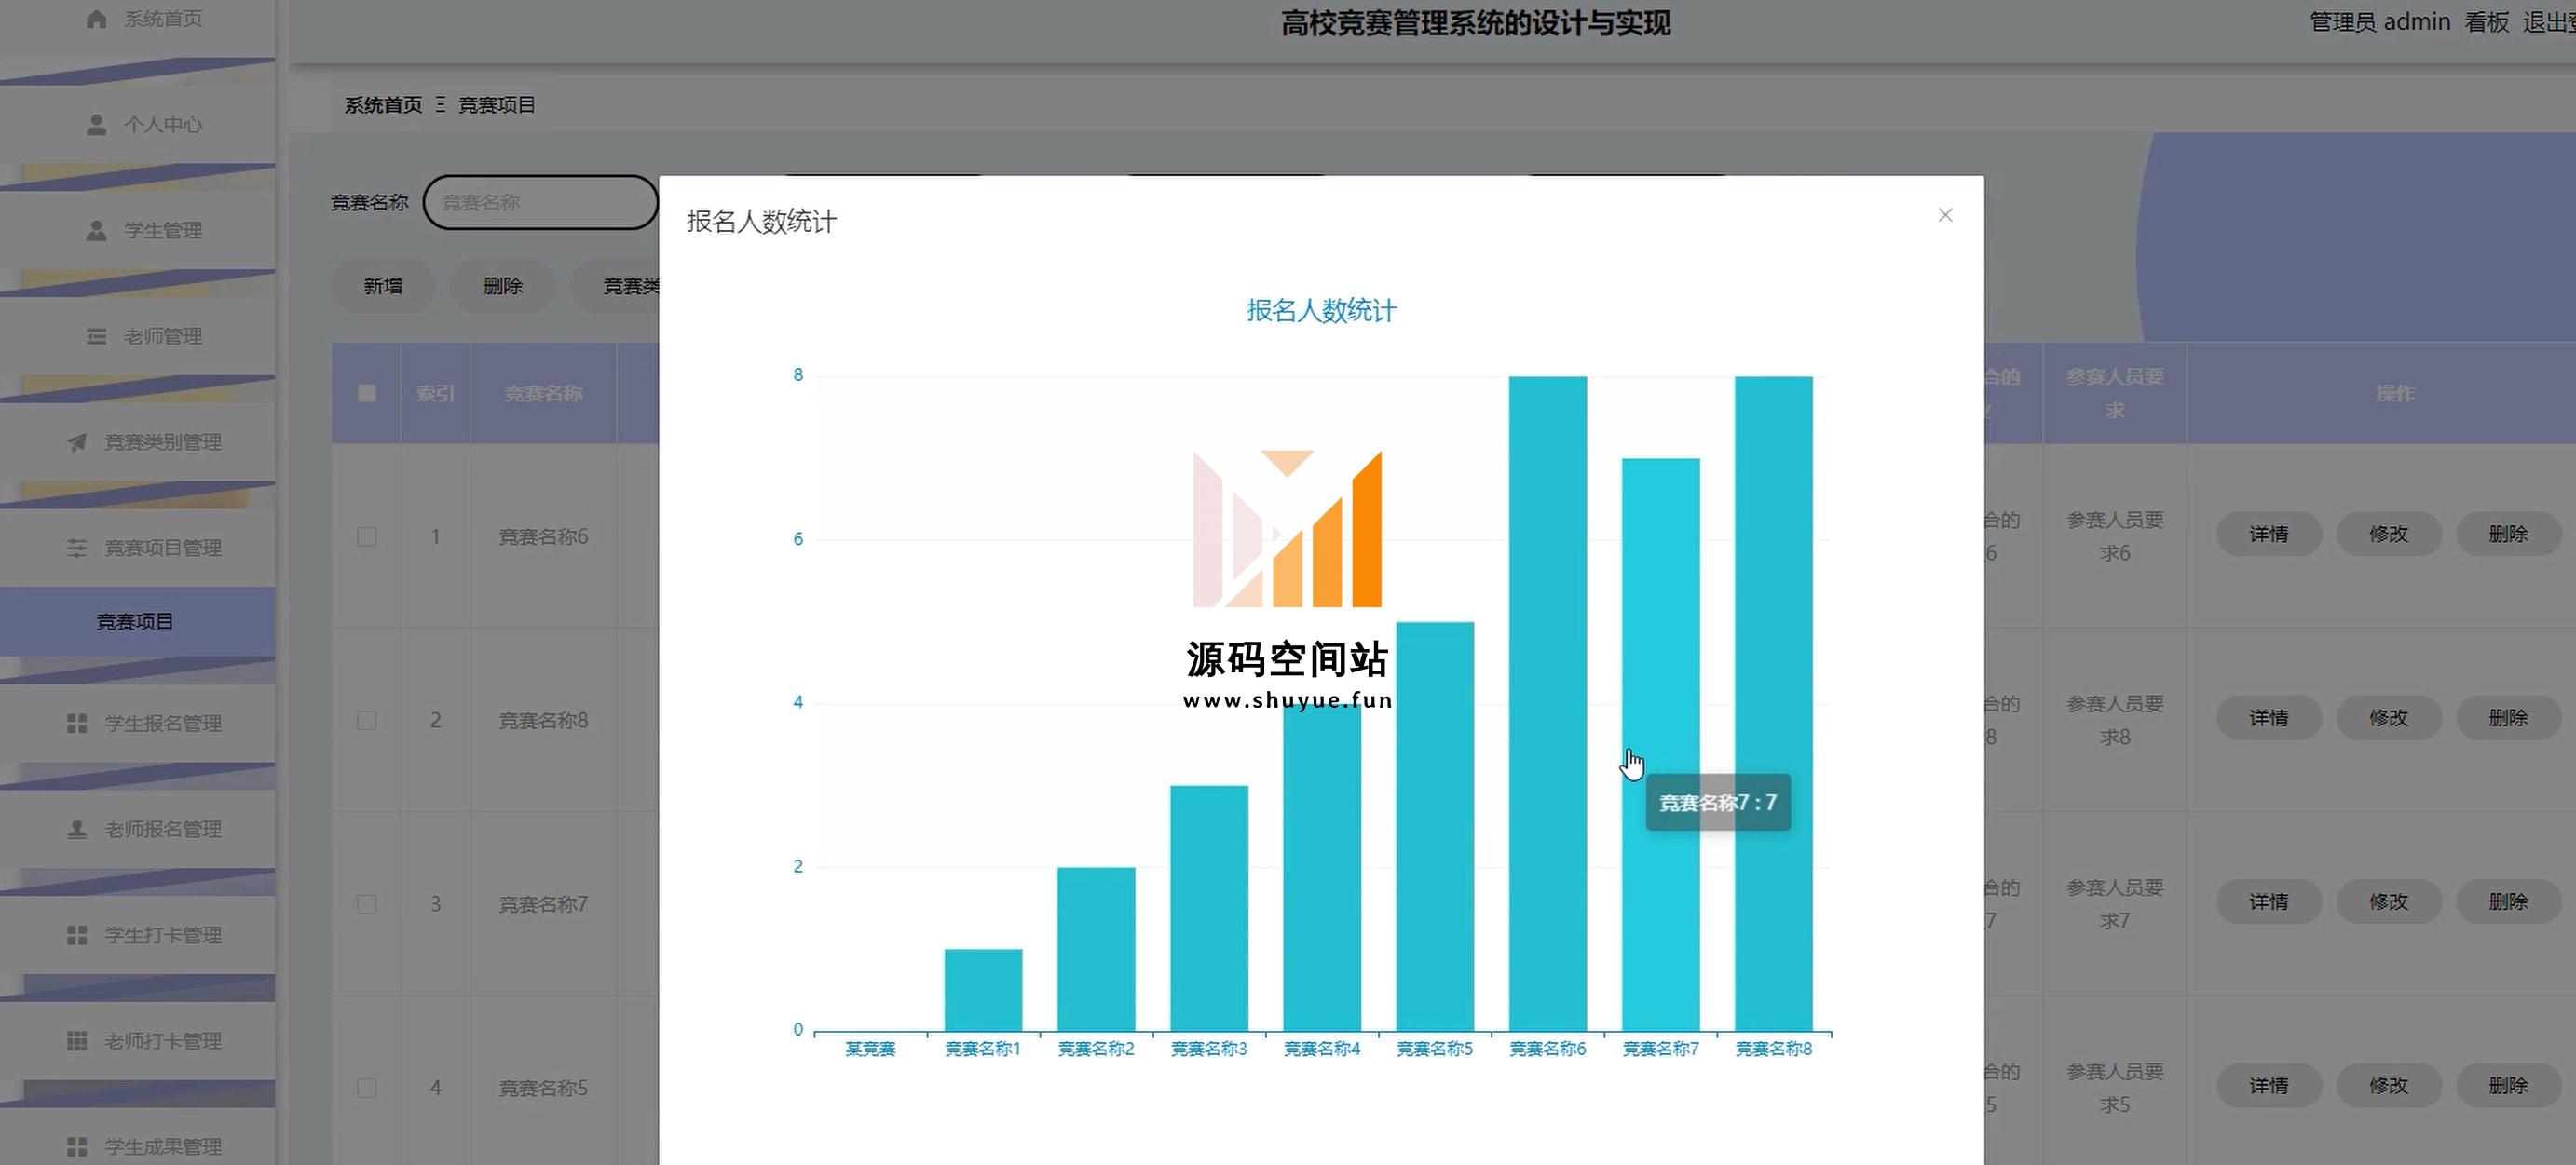This screenshot has width=2576, height=1165.
Task: Open 老师管理 menu
Action: [138, 337]
